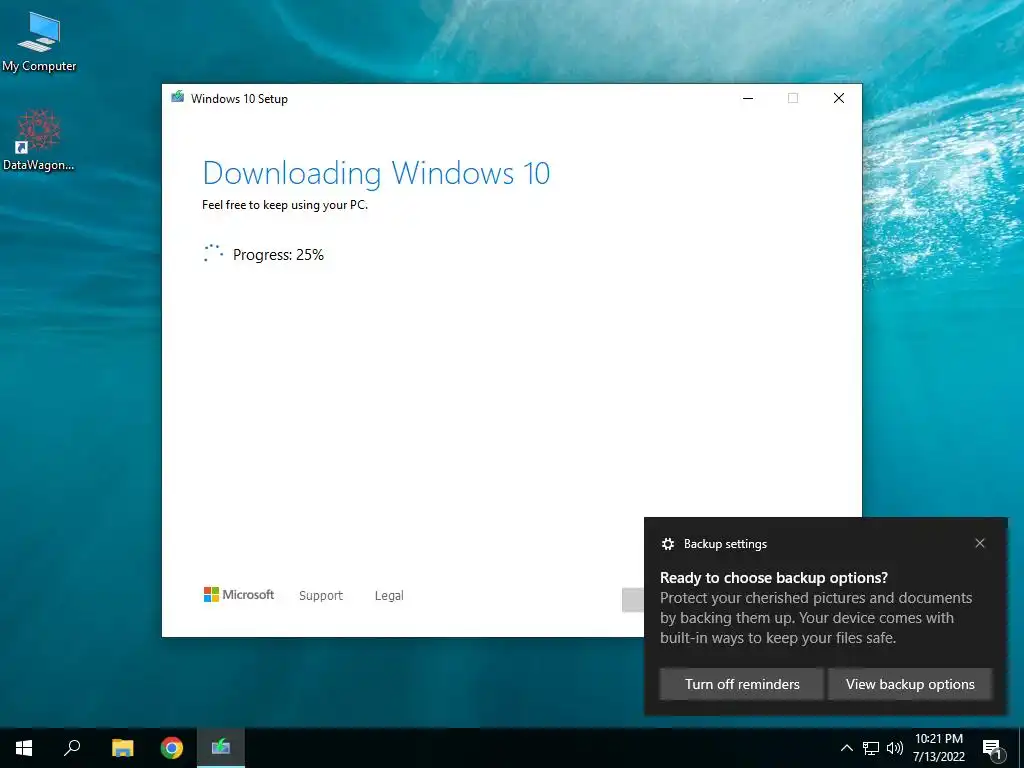The height and width of the screenshot is (768, 1024).
Task: Click 'Ready to choose backup options?' notification title
Action: pos(774,578)
